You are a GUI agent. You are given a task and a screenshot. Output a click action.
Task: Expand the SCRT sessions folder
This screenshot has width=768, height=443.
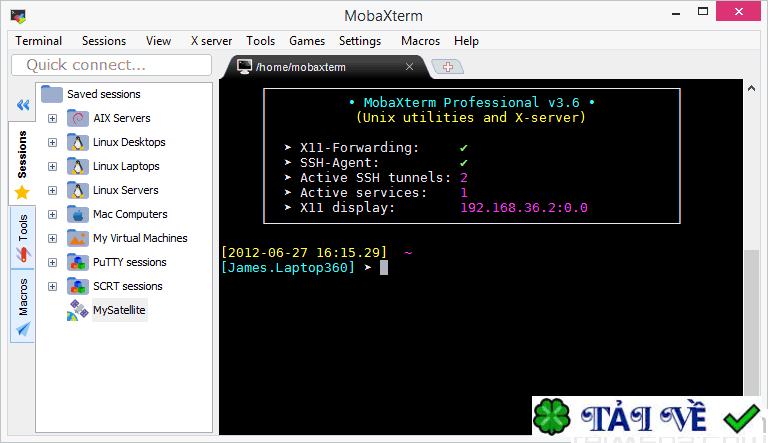52,286
